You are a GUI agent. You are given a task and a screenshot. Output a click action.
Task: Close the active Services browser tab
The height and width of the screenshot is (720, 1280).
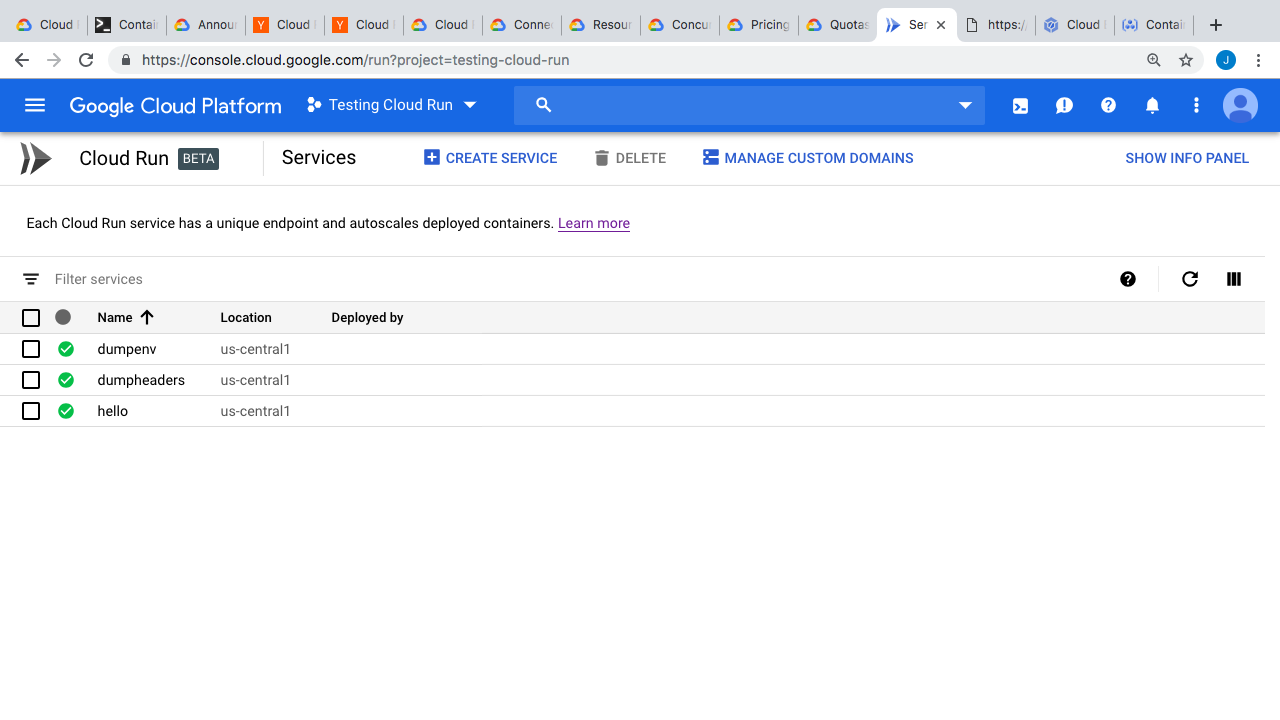(x=941, y=25)
